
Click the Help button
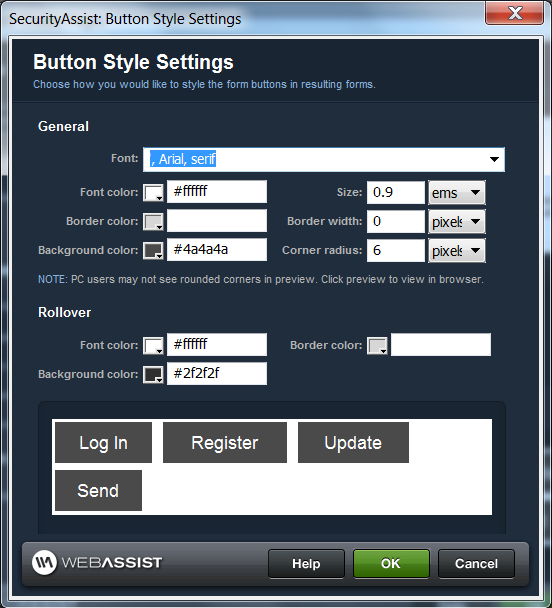click(x=306, y=563)
